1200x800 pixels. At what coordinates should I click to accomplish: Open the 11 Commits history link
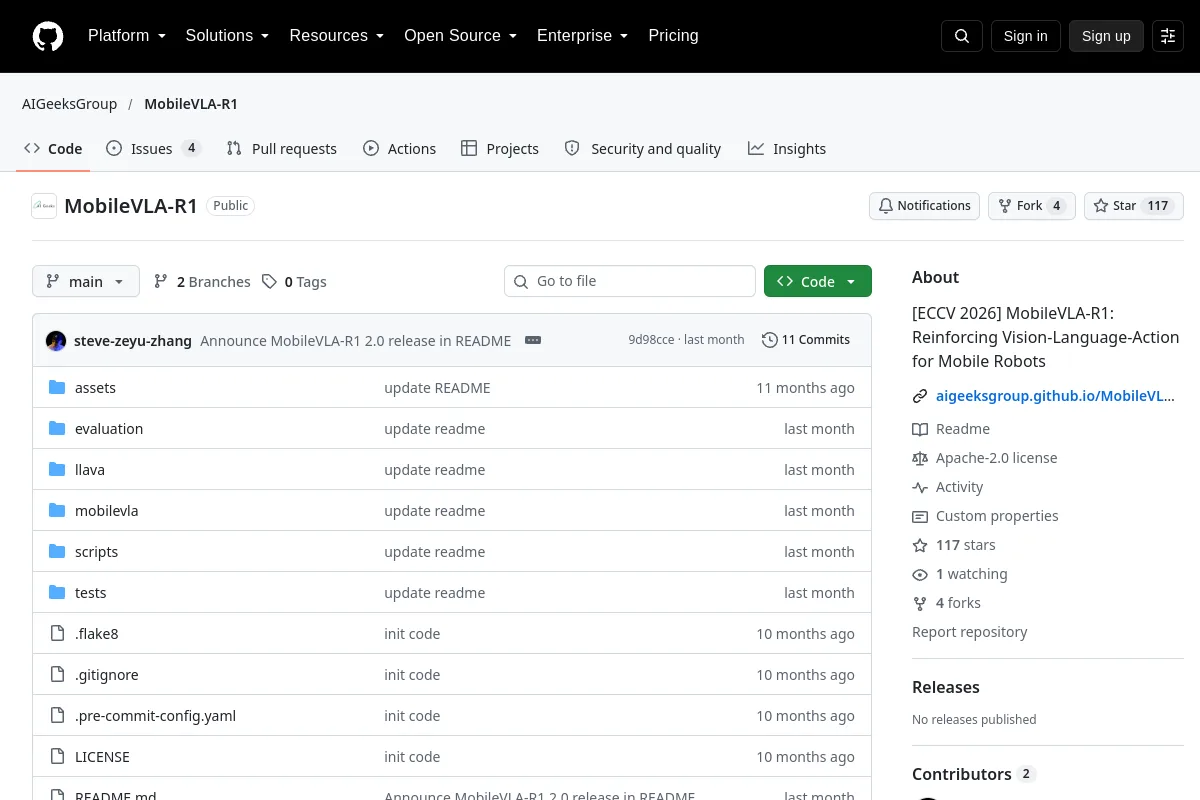806,340
